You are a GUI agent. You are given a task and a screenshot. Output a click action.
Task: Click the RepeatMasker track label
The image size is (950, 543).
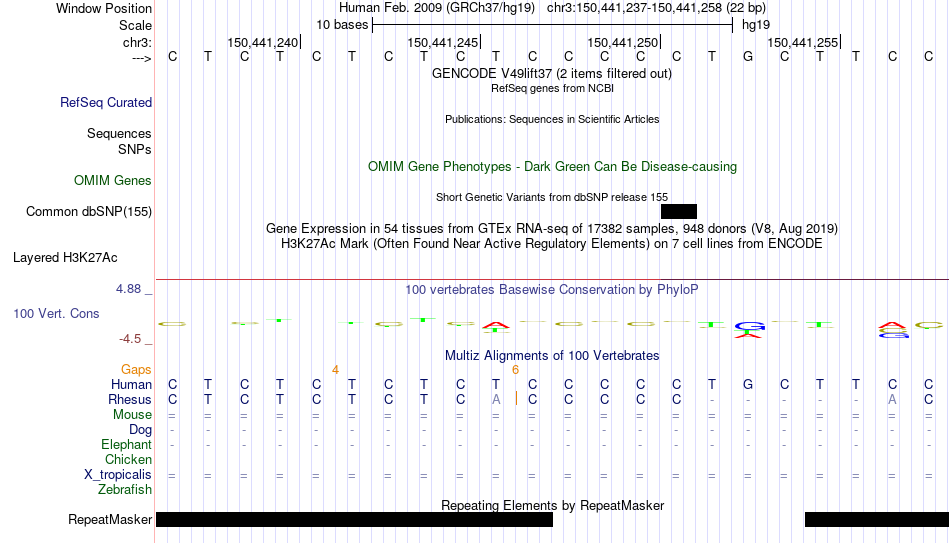pos(110,519)
